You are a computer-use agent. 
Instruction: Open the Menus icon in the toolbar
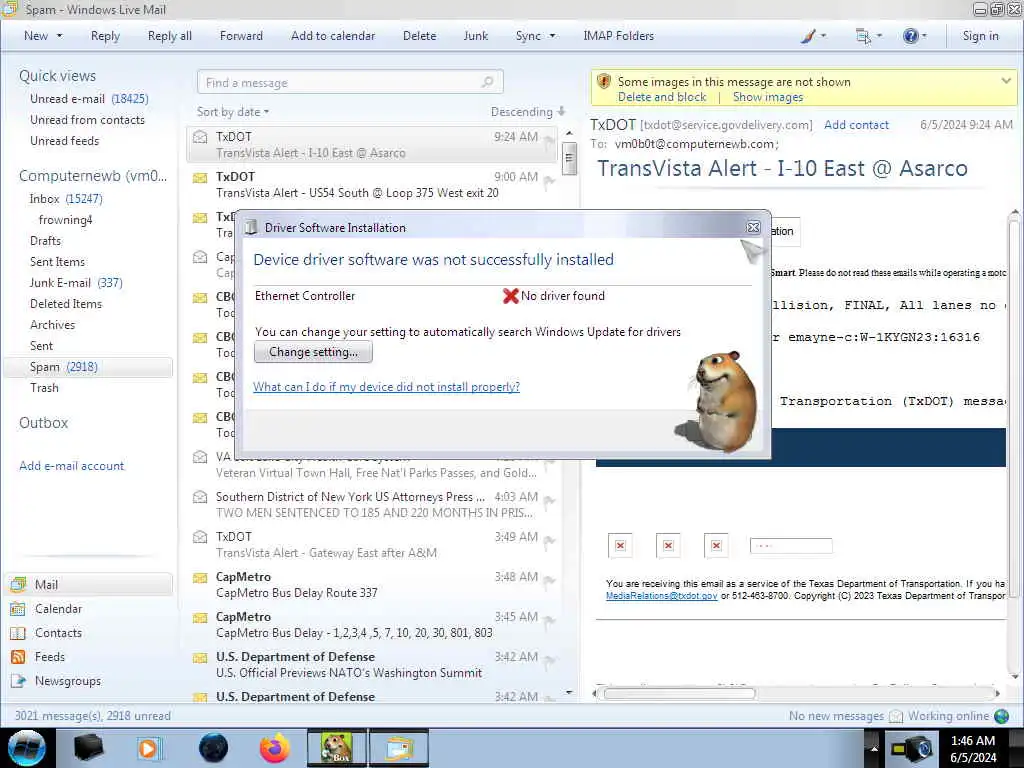[x=863, y=36]
